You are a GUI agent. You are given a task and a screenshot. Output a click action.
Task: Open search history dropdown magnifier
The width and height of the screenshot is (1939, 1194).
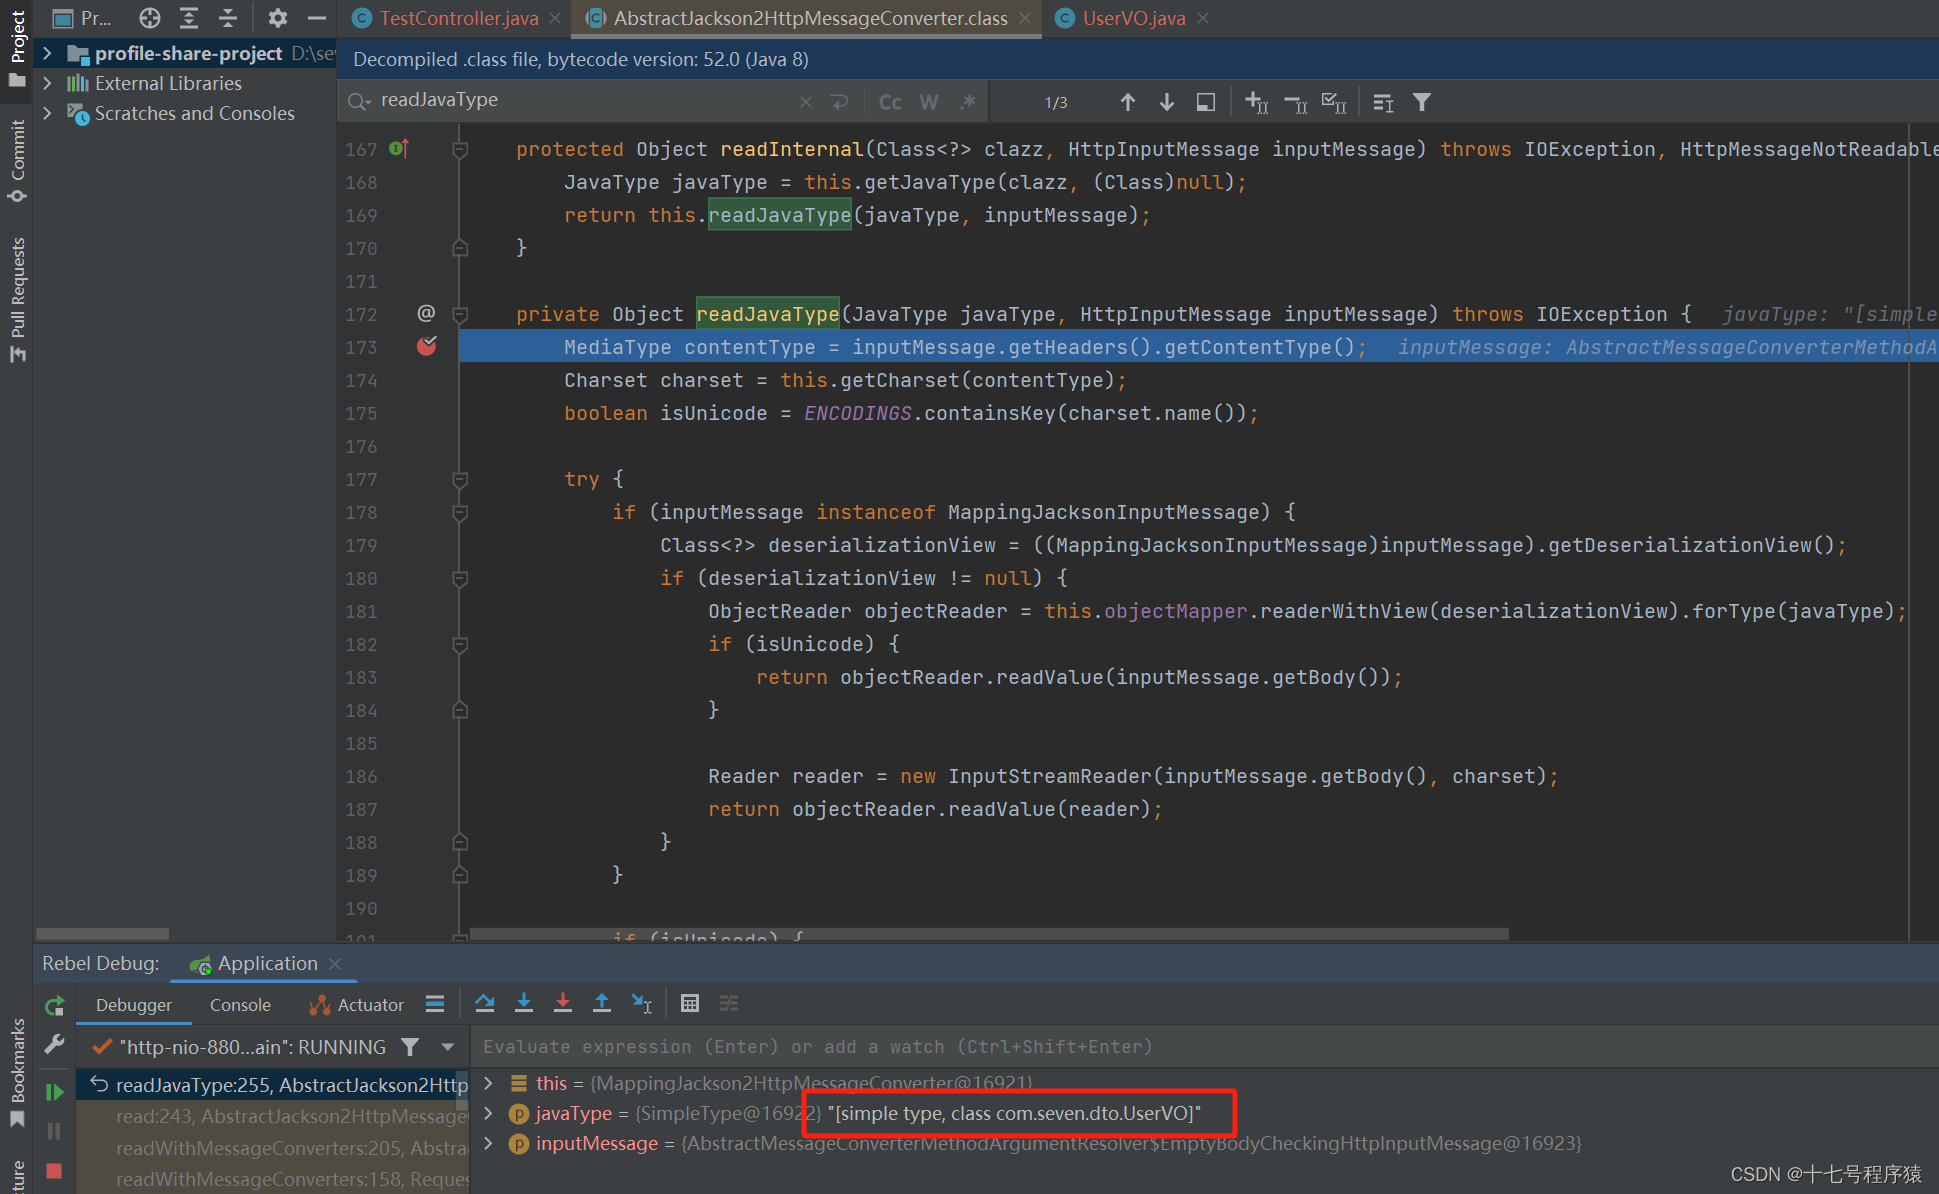(x=359, y=101)
